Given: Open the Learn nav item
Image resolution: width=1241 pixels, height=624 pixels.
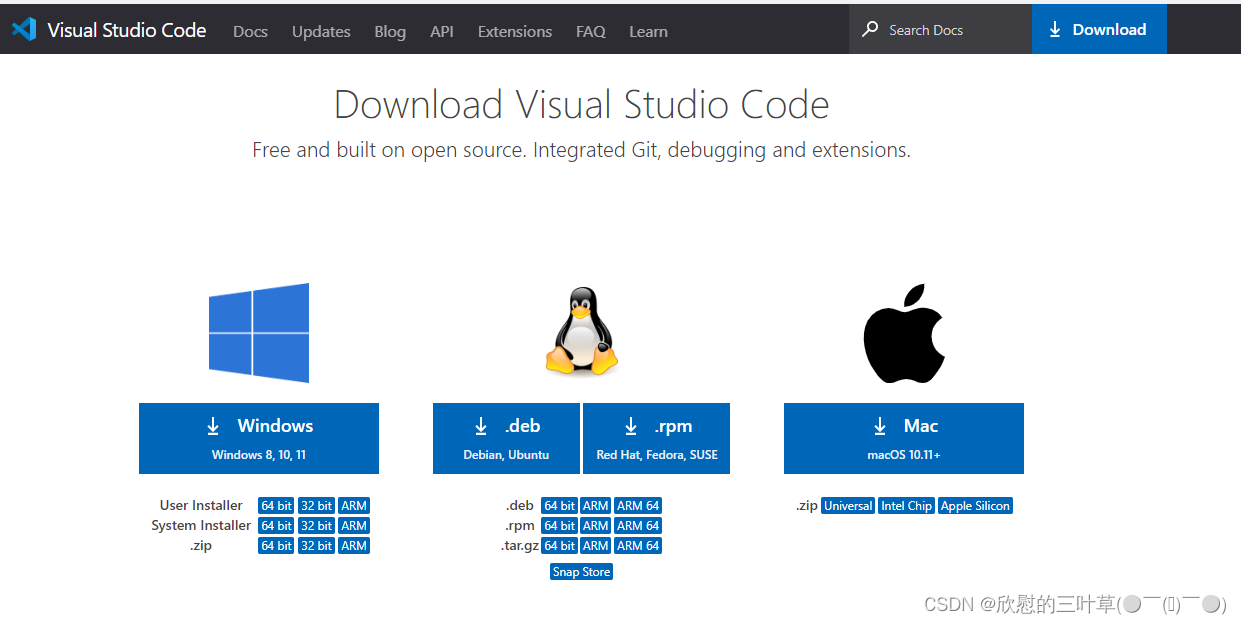Looking at the screenshot, I should [x=648, y=31].
